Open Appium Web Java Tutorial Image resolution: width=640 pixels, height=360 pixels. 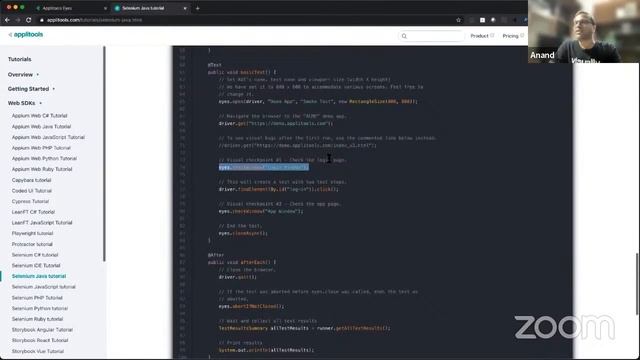pyautogui.click(x=41, y=127)
